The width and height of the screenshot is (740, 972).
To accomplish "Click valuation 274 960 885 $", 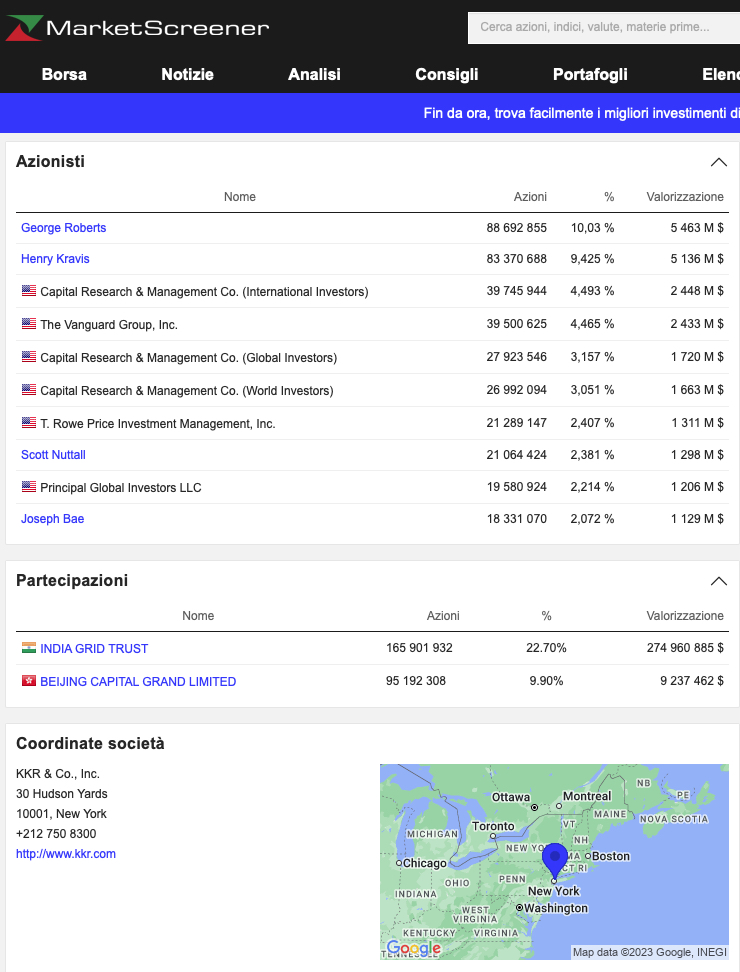I will pos(685,647).
